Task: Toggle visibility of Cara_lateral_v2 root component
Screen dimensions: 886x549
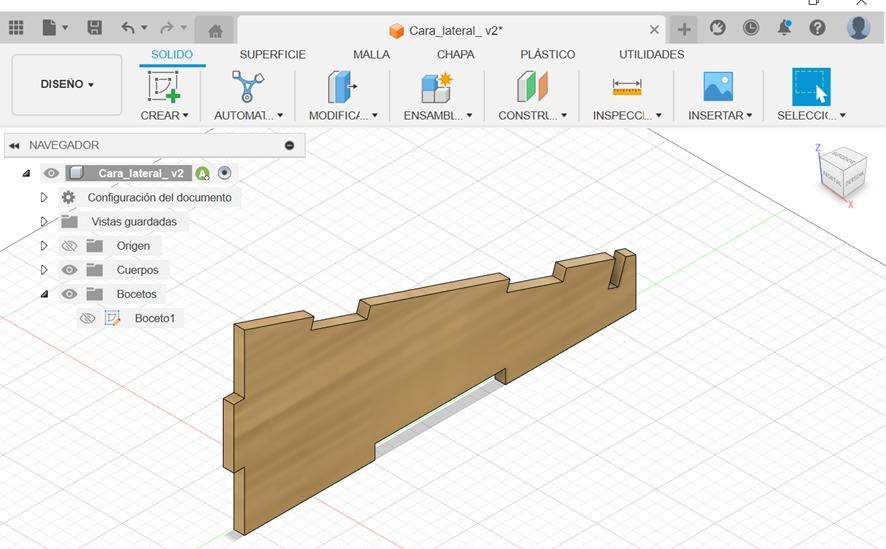Action: (51, 173)
